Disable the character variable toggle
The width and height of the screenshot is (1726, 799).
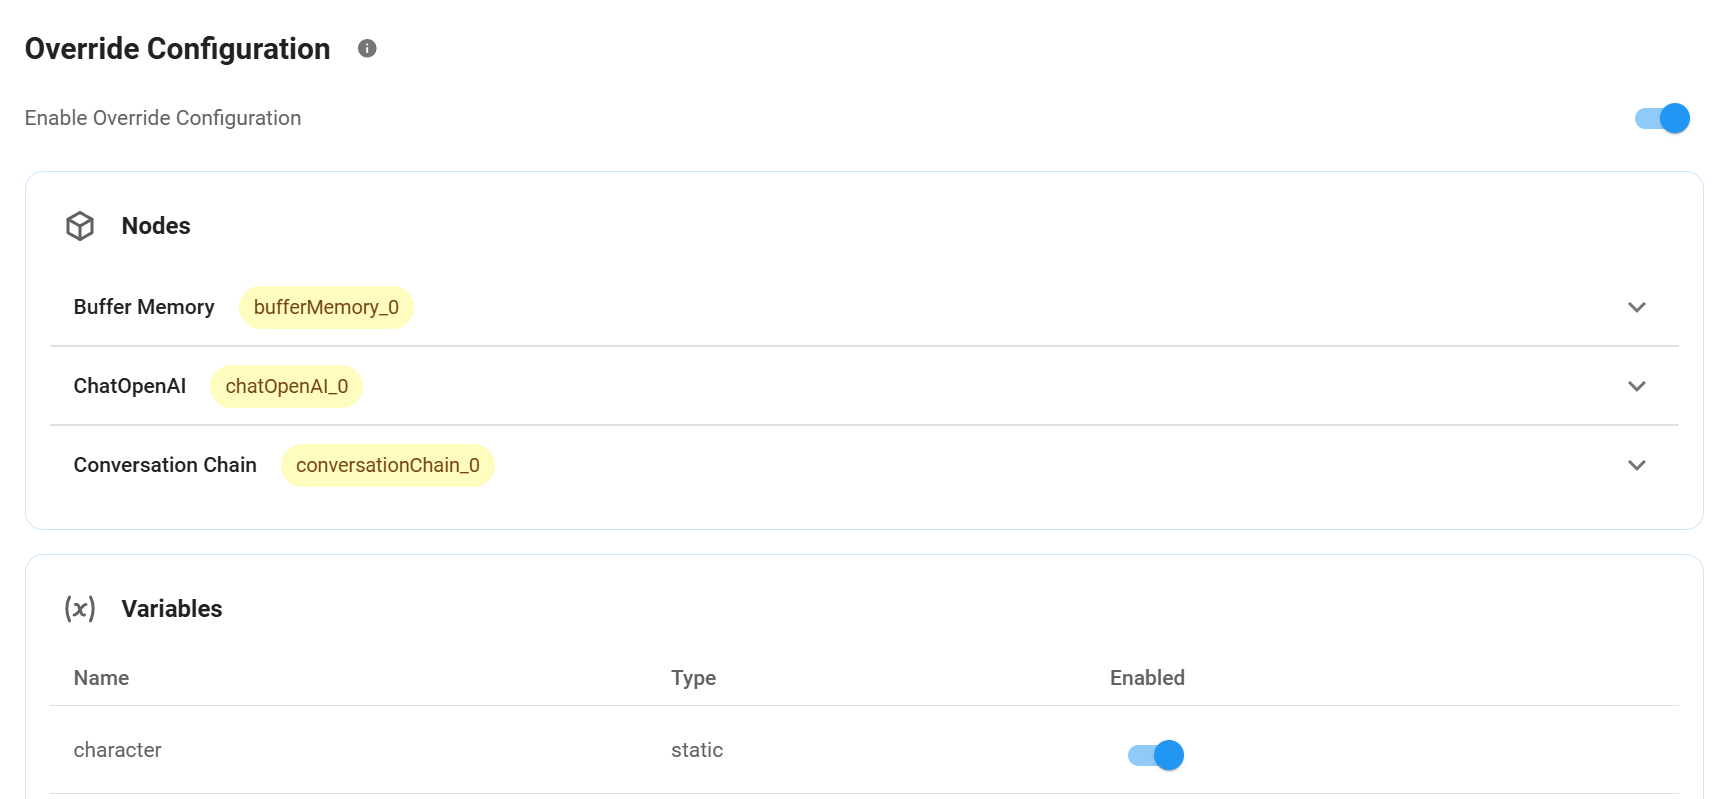click(1155, 755)
